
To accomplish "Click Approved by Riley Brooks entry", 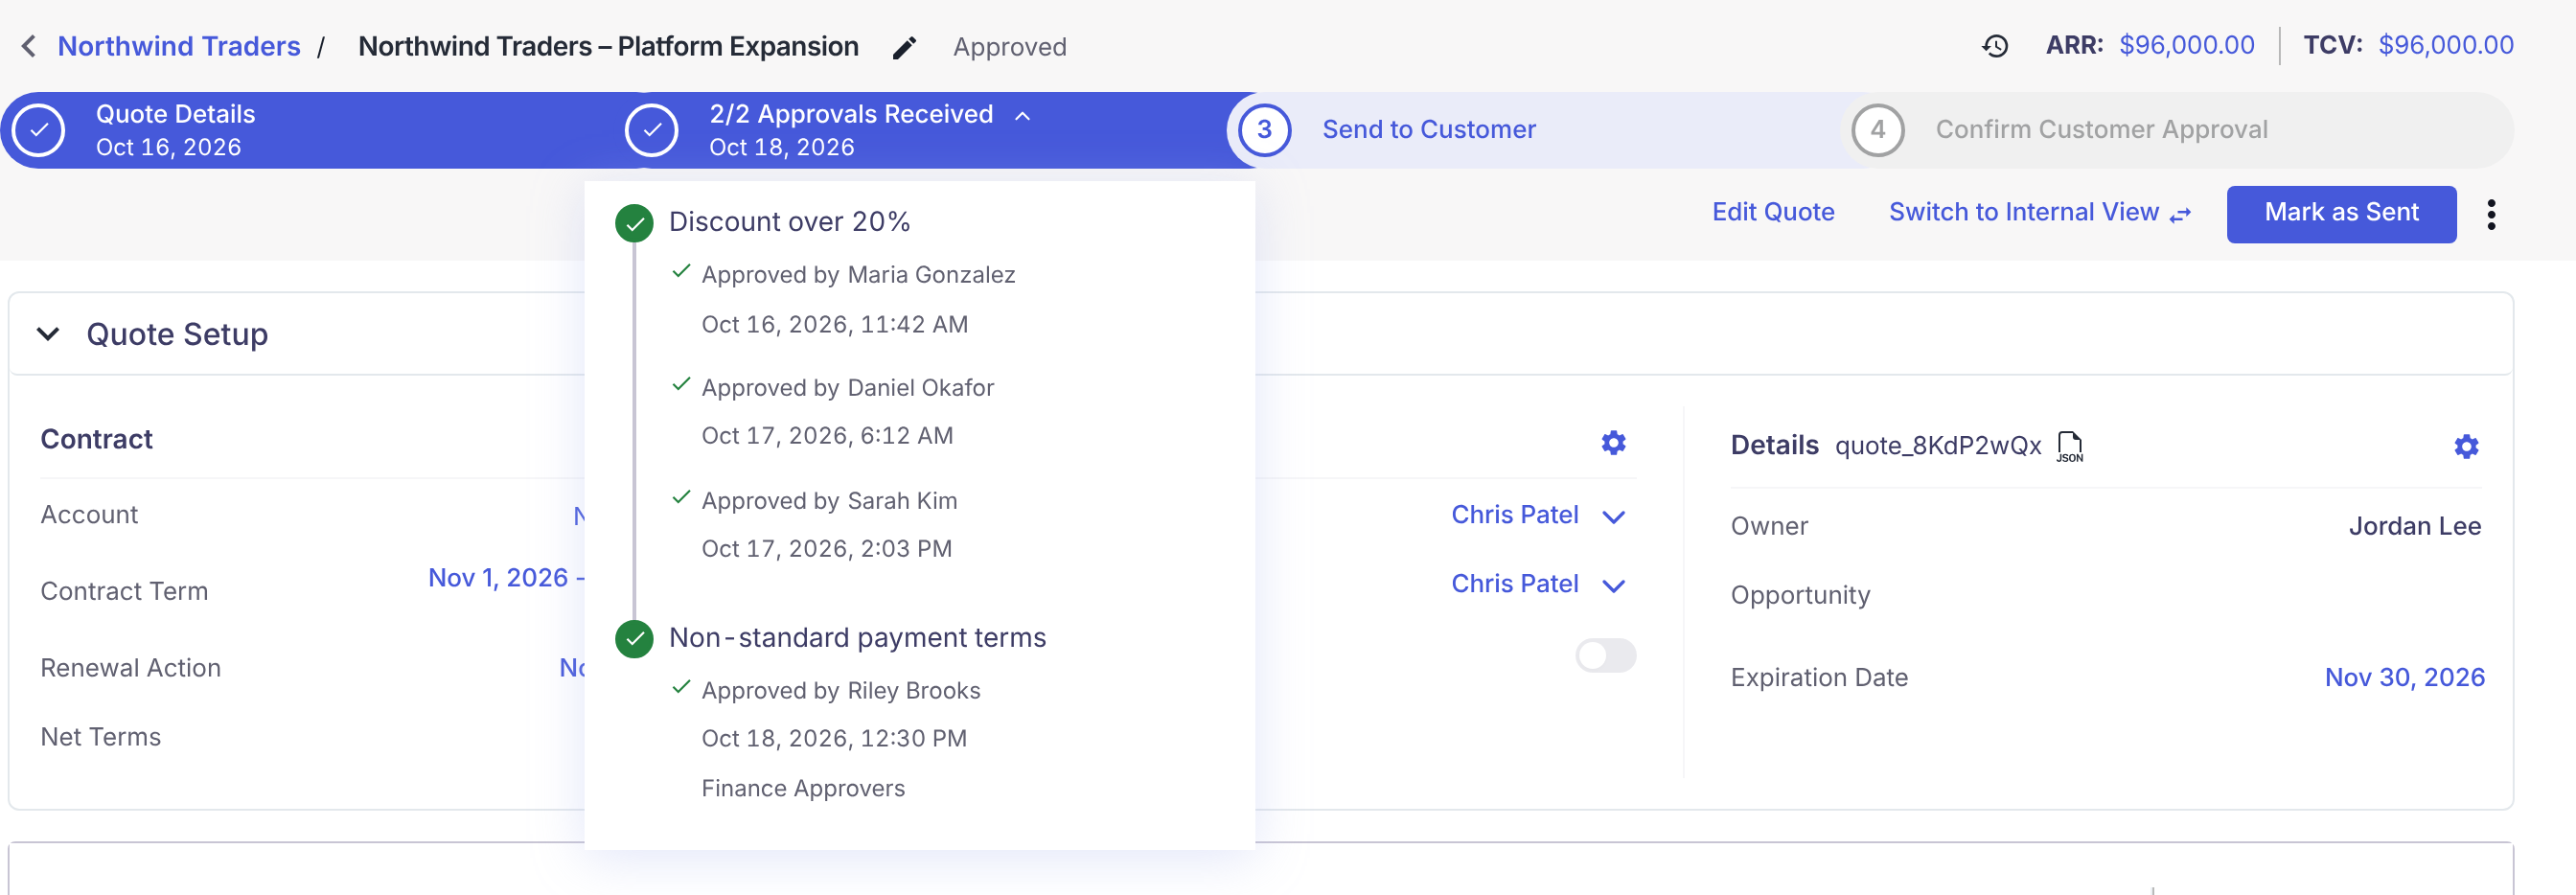I will (840, 691).
